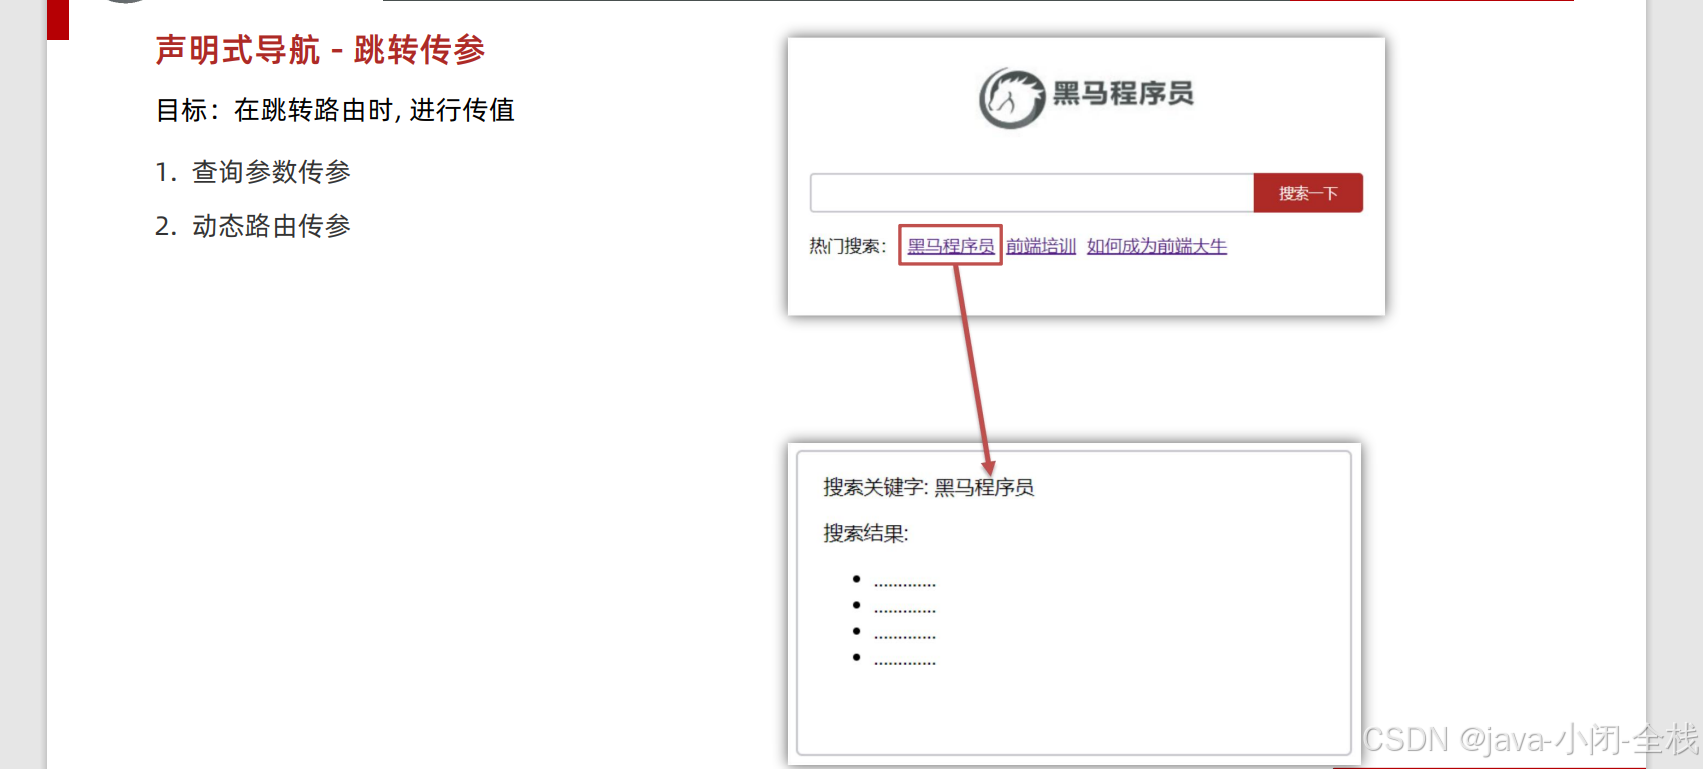The height and width of the screenshot is (769, 1703).
Task: Open the 黑马程序员 hot search link
Action: [x=951, y=246]
